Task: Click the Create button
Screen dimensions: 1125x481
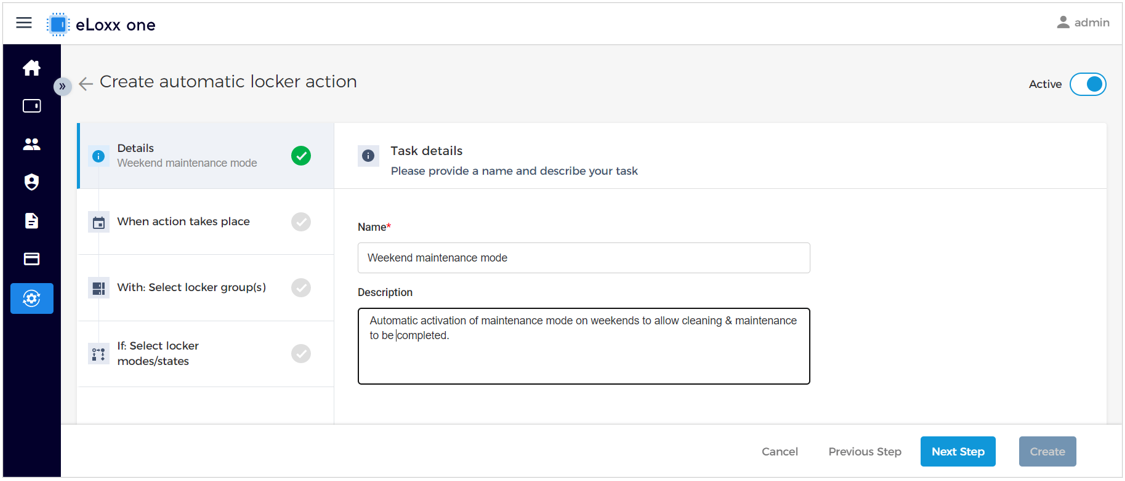Action: click(x=1048, y=452)
